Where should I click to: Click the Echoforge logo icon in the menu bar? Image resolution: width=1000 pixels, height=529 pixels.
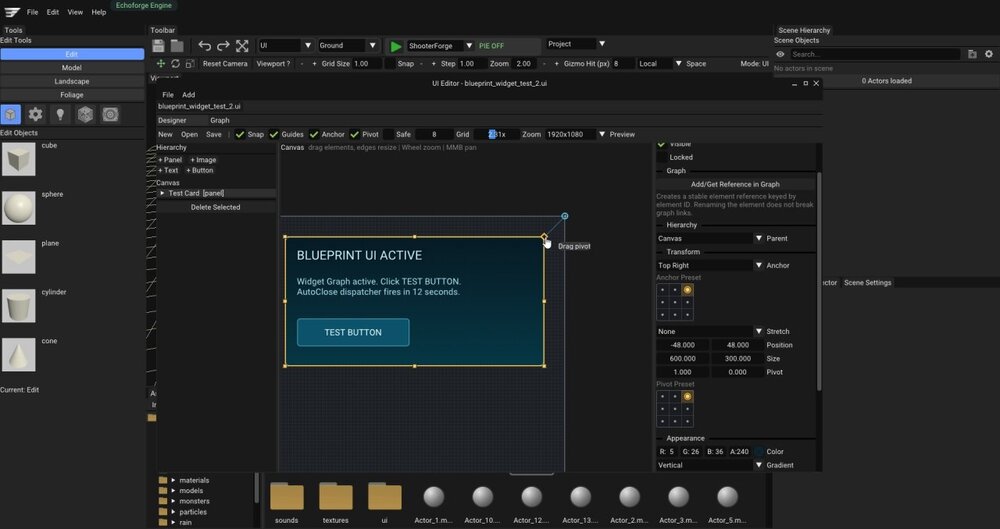(x=12, y=12)
